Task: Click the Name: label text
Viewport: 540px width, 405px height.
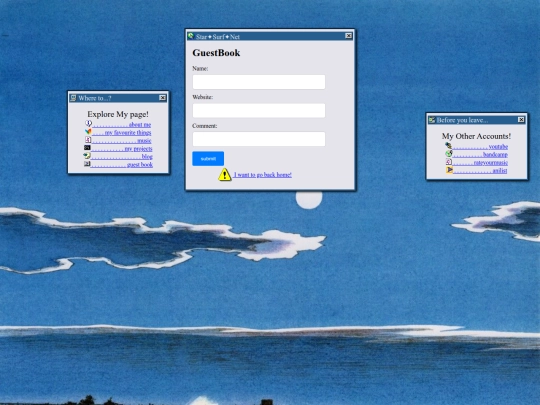Action: pyautogui.click(x=200, y=69)
